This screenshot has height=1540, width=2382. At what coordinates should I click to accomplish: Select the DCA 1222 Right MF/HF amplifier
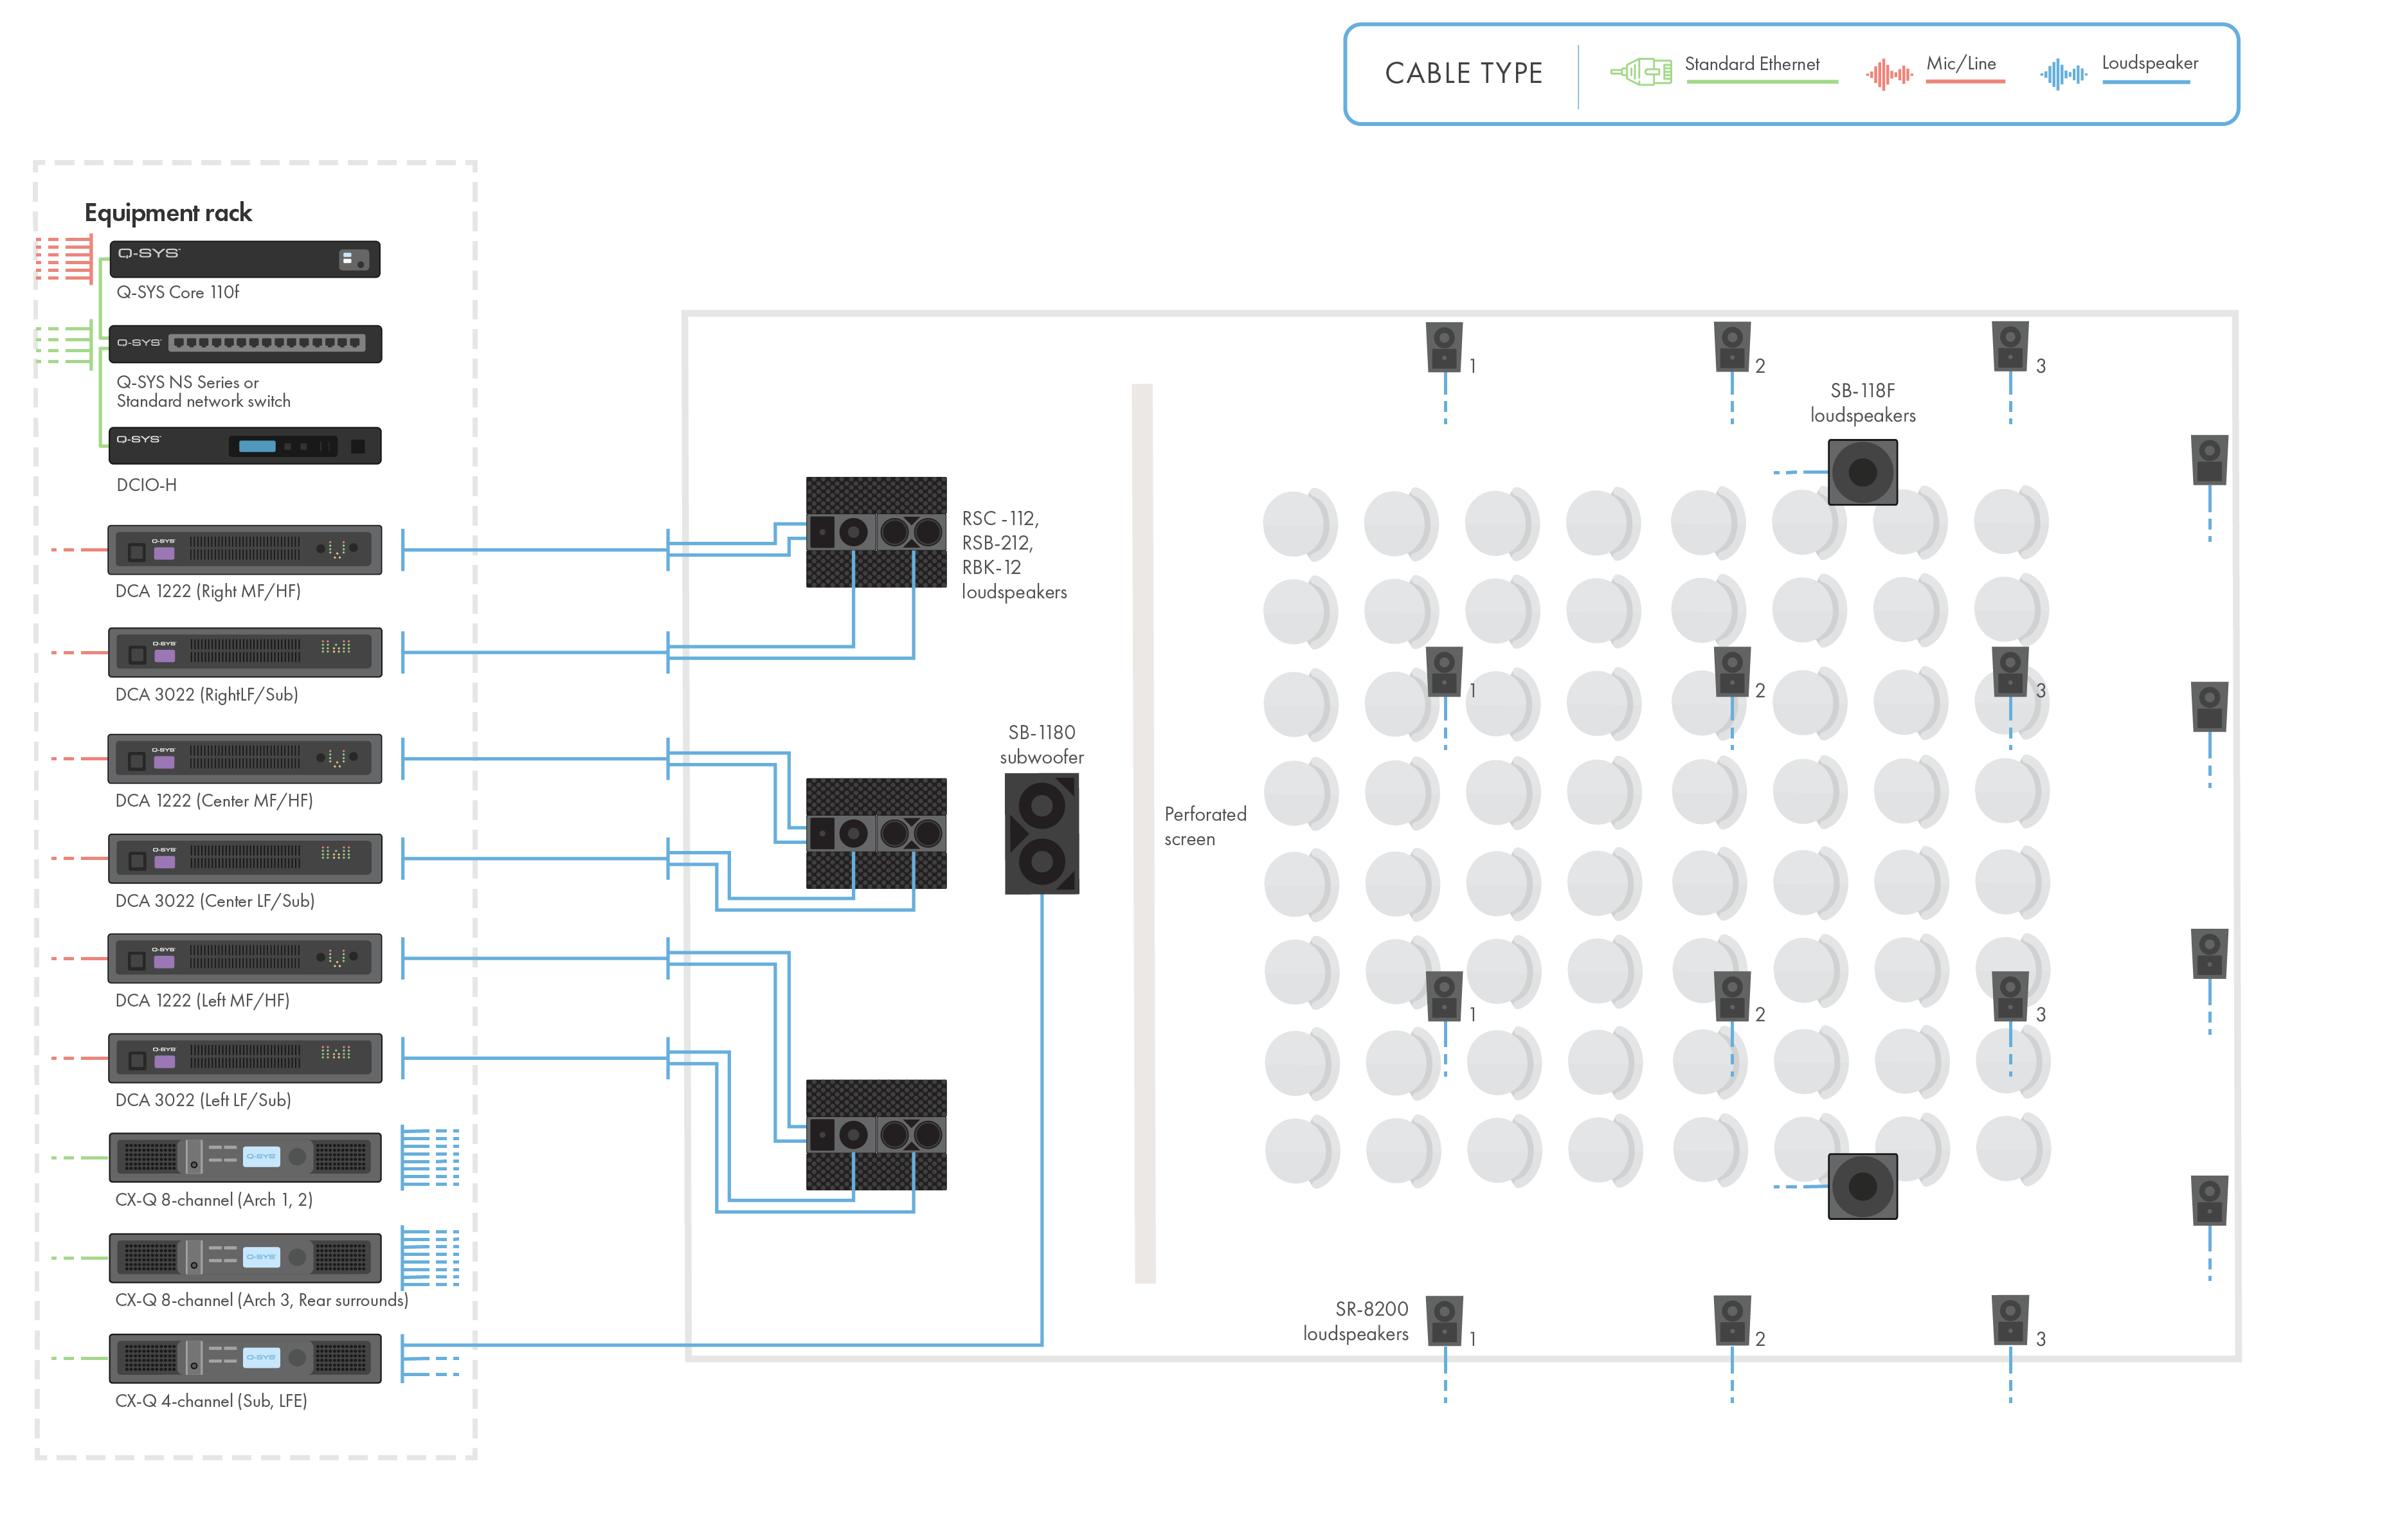point(244,549)
